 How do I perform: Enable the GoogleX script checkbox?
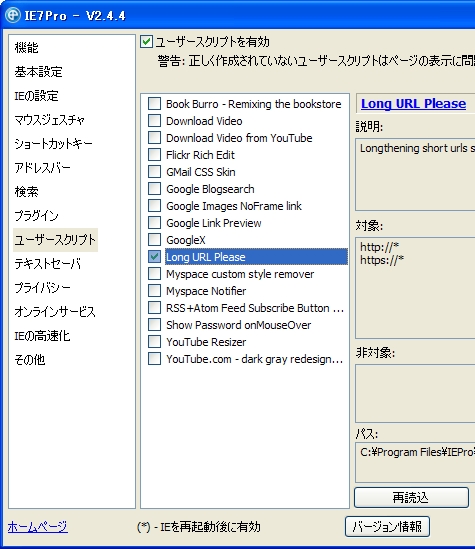tap(154, 240)
